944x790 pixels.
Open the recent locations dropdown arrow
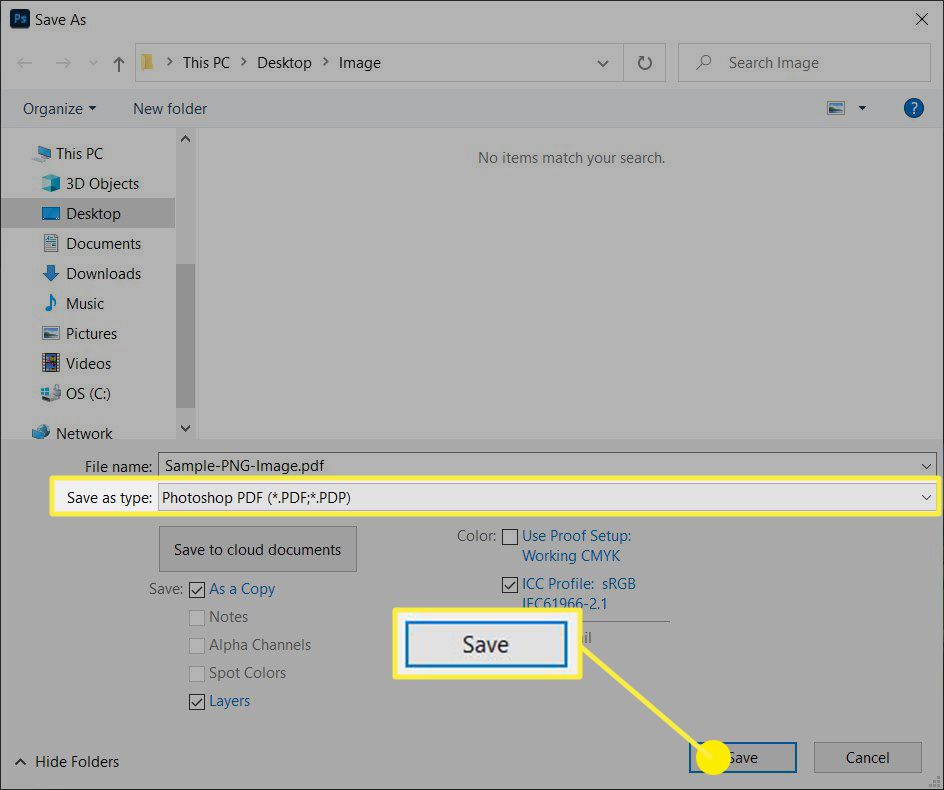[93, 63]
